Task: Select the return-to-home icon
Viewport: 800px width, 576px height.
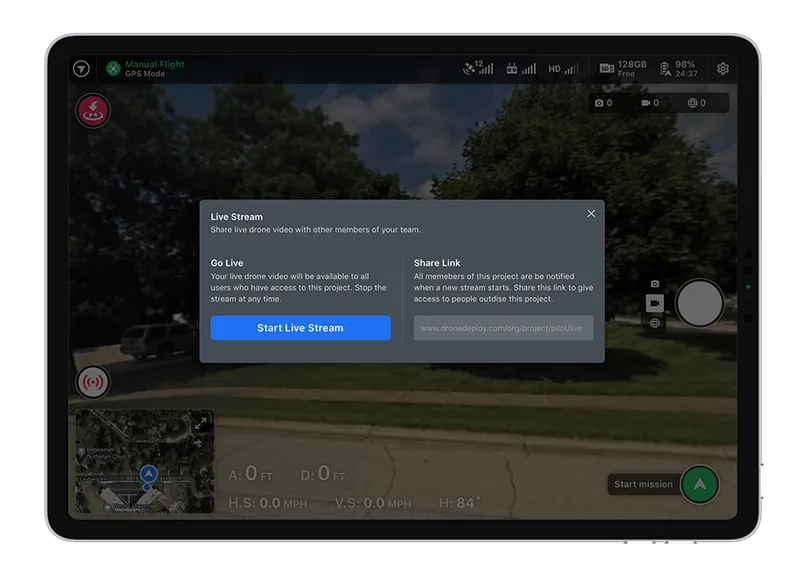Action: (x=92, y=110)
